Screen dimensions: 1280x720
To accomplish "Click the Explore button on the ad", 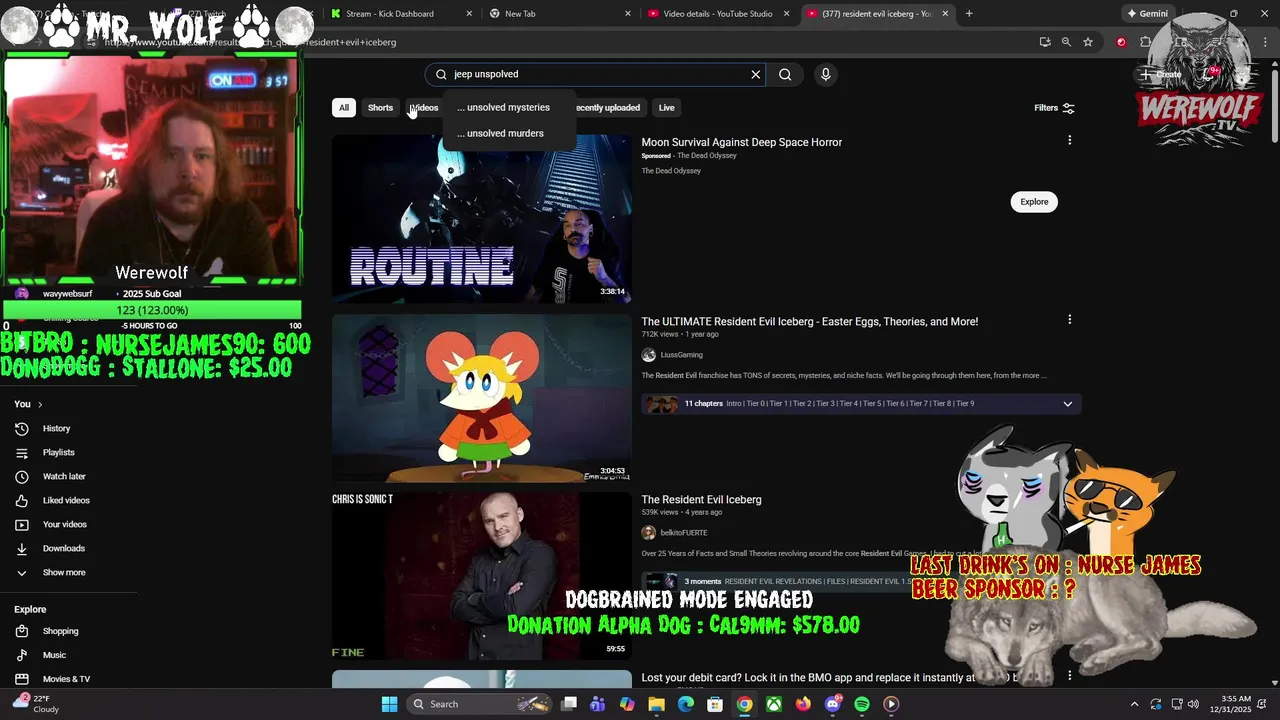I will click(1034, 201).
